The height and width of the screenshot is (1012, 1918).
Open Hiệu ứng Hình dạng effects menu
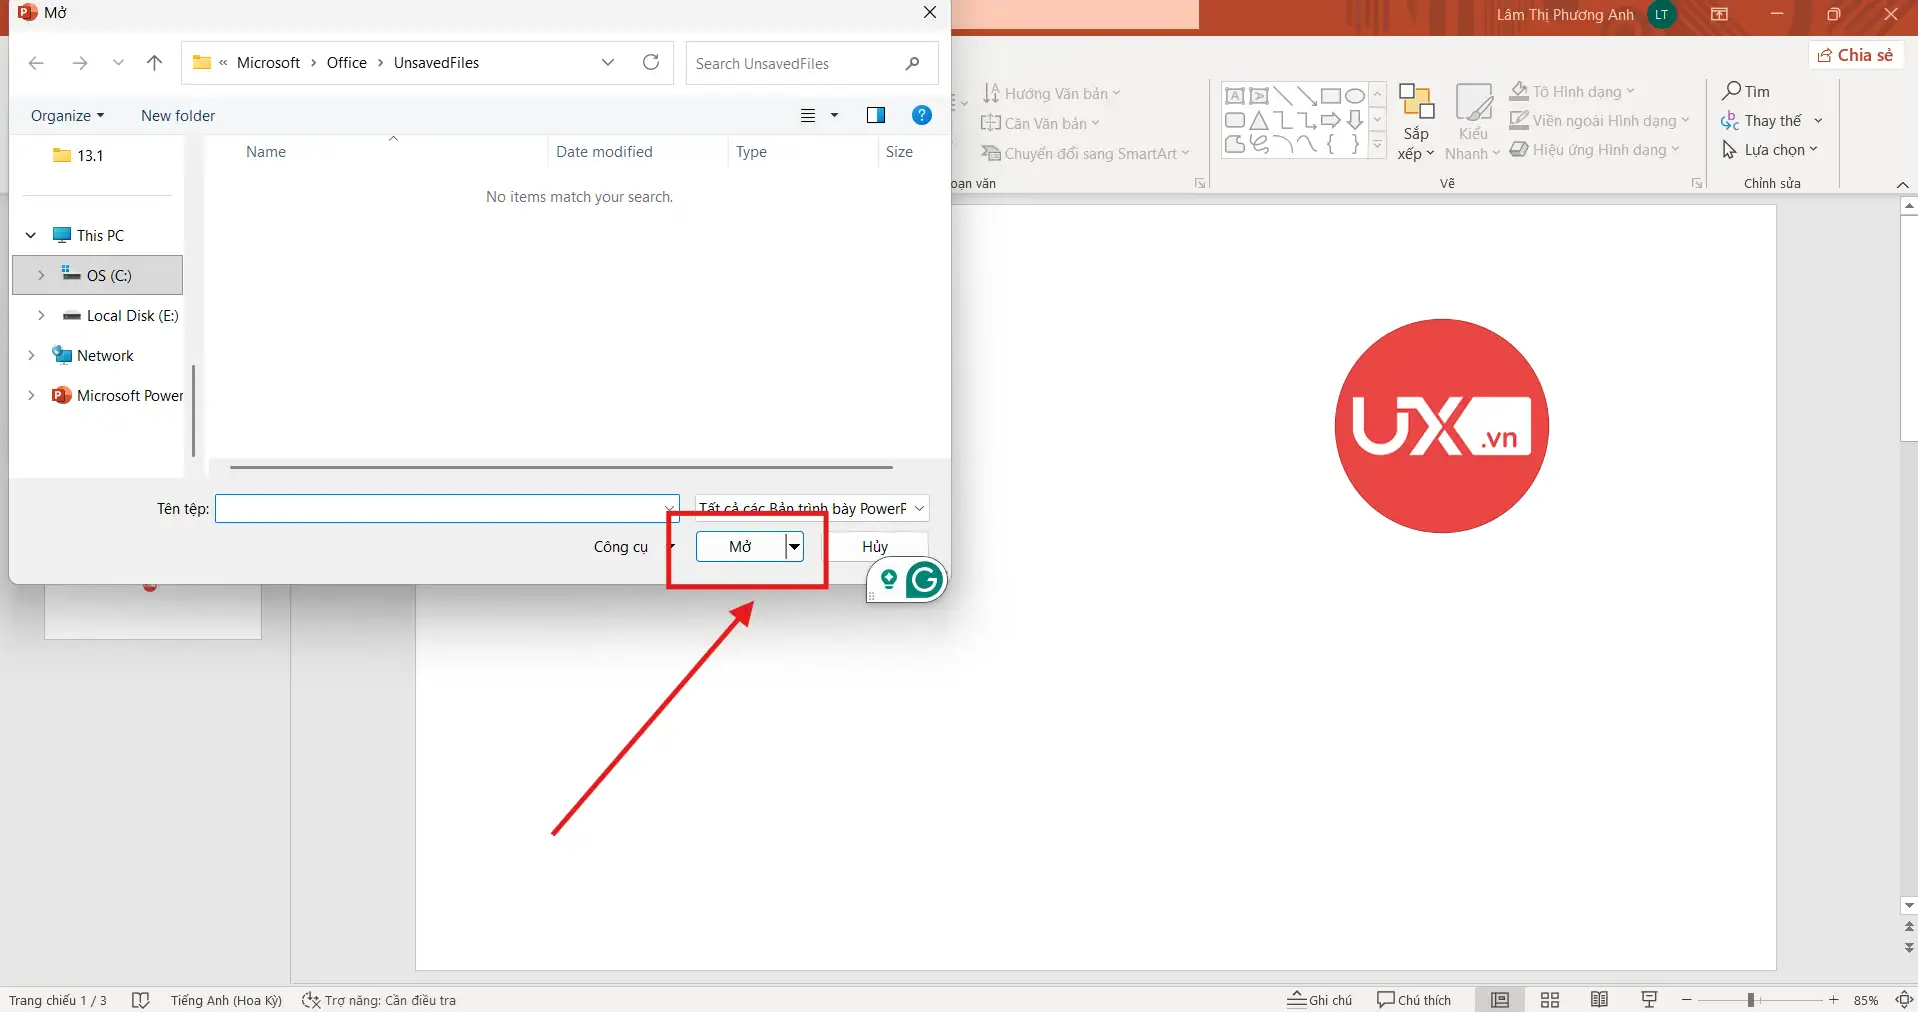click(1594, 149)
